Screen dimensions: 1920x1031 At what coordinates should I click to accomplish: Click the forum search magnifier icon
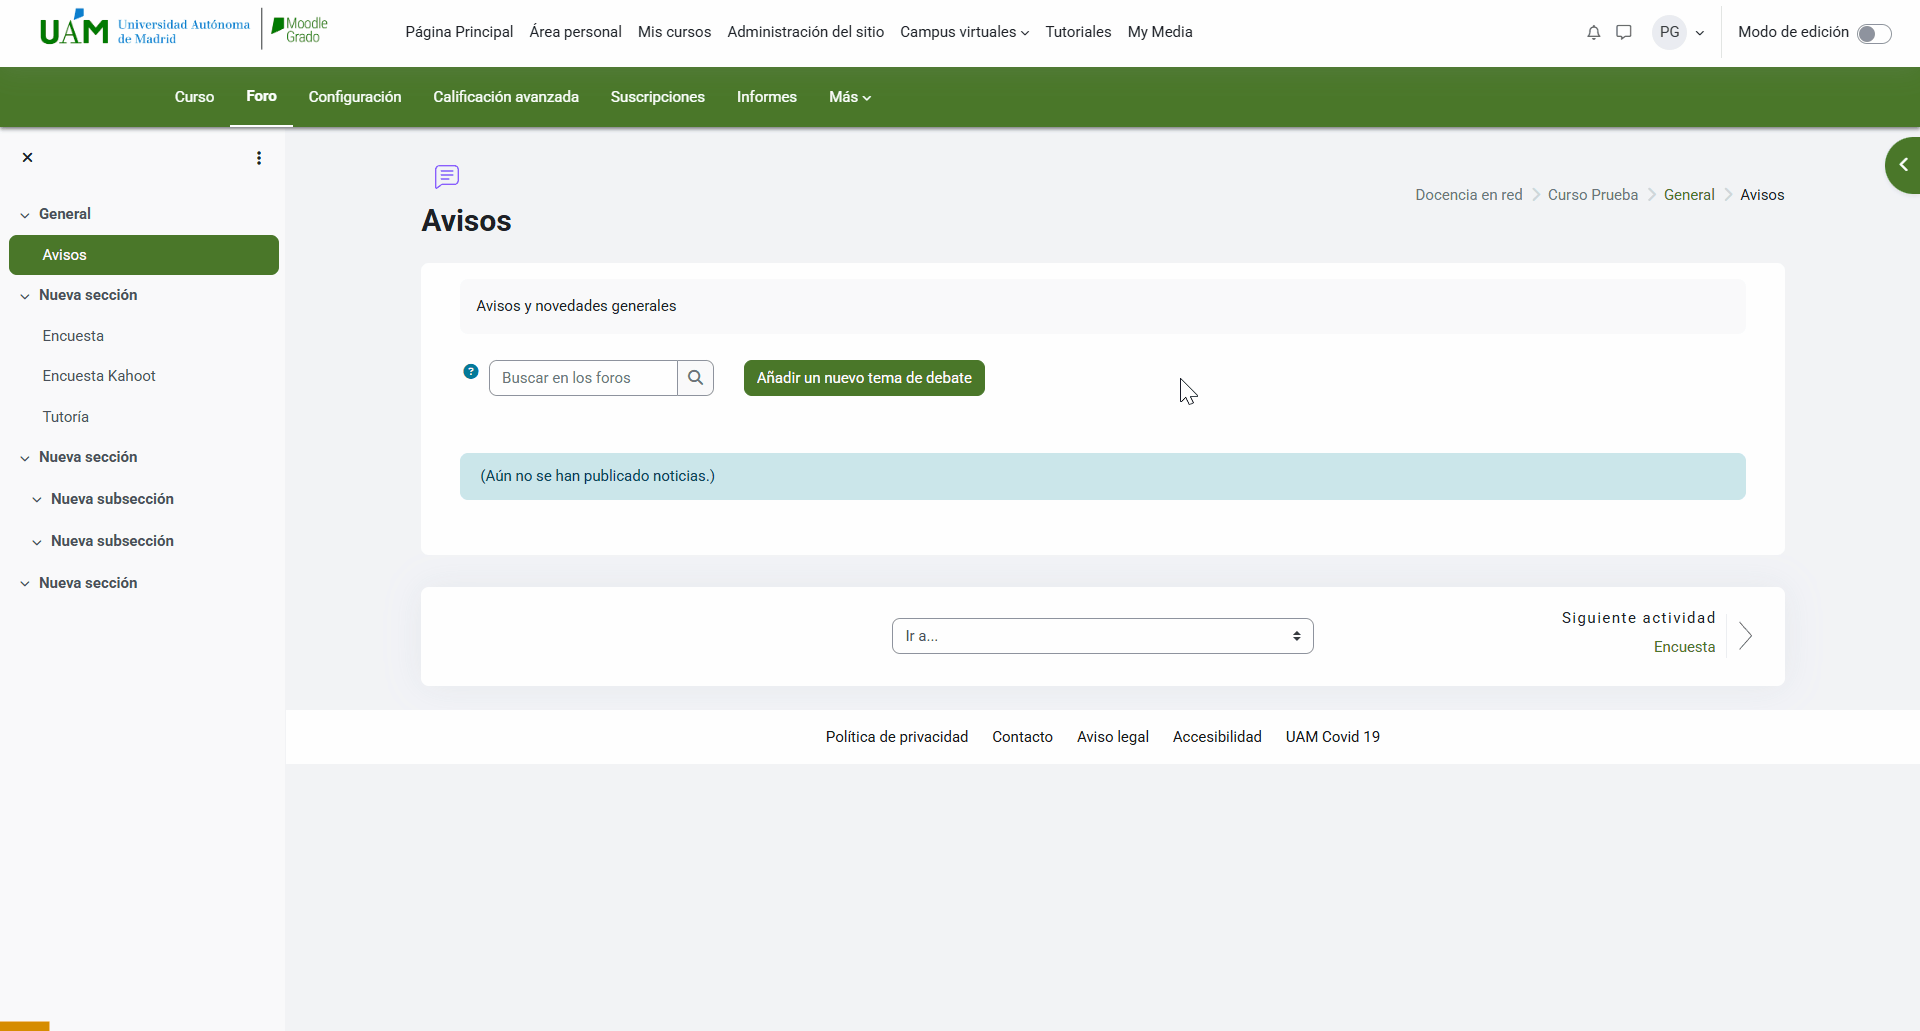pyautogui.click(x=696, y=378)
